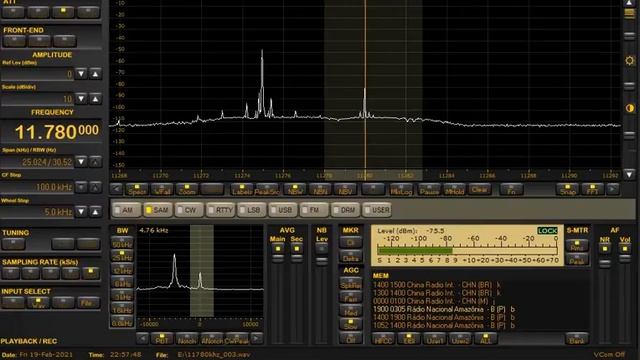Select the 0.8kHz bandwidth button
Image resolution: width=640 pixels, height=360 pixels.
pyautogui.click(x=122, y=322)
